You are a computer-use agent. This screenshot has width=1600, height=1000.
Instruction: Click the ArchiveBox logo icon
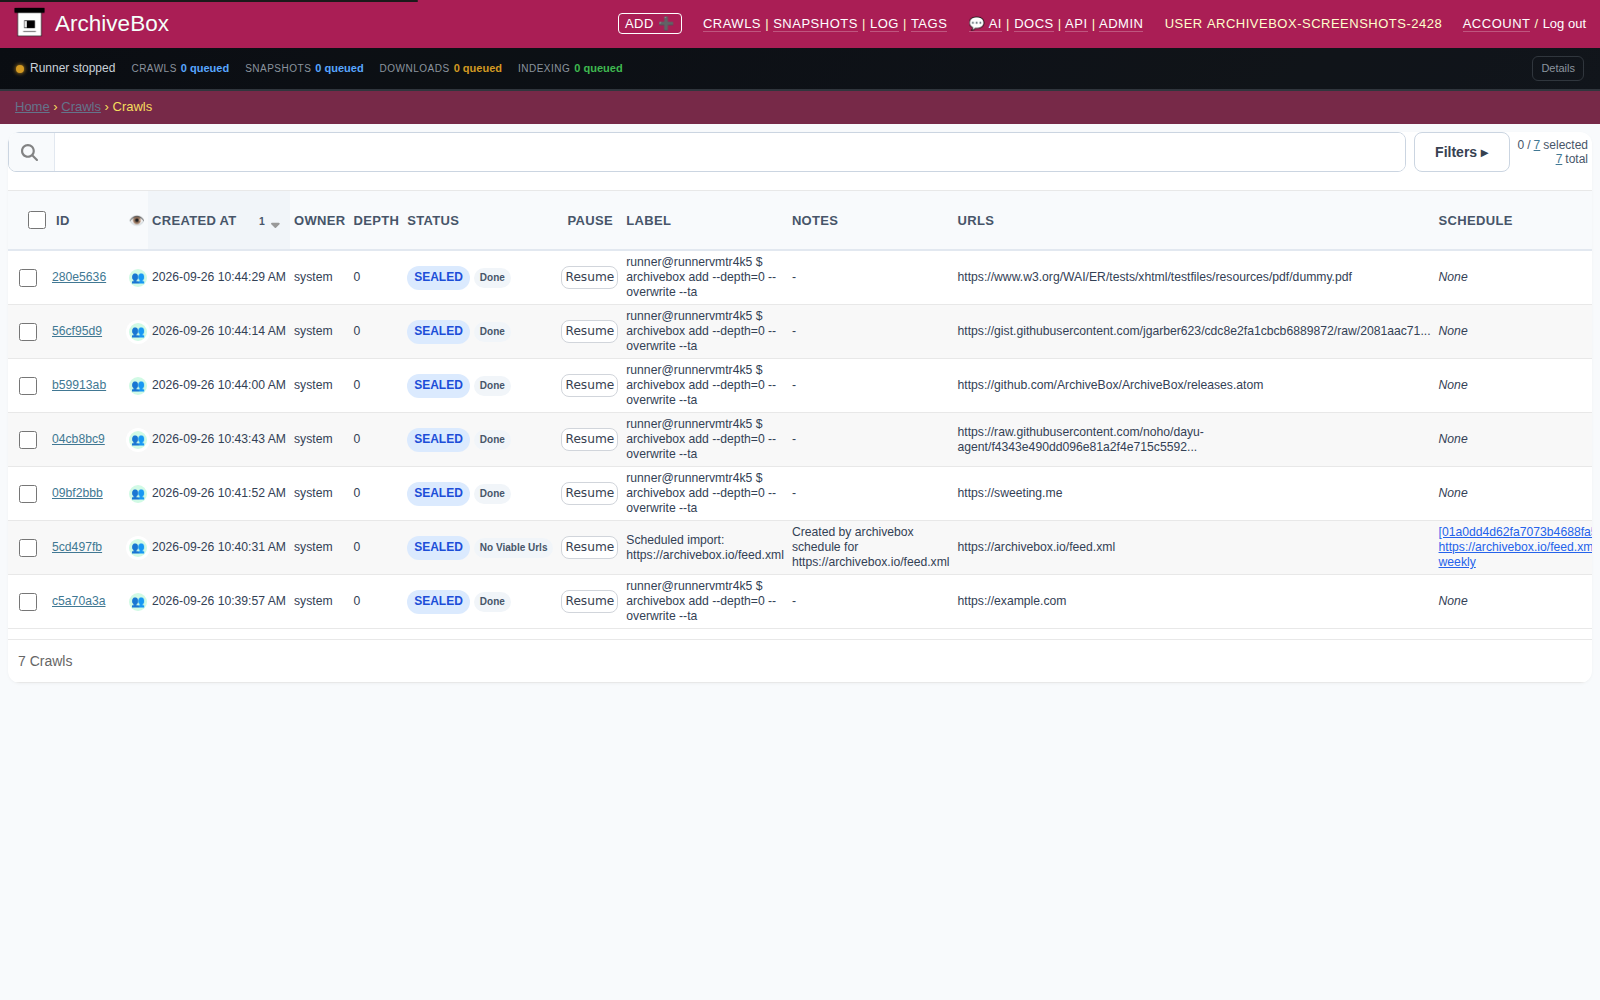click(30, 23)
